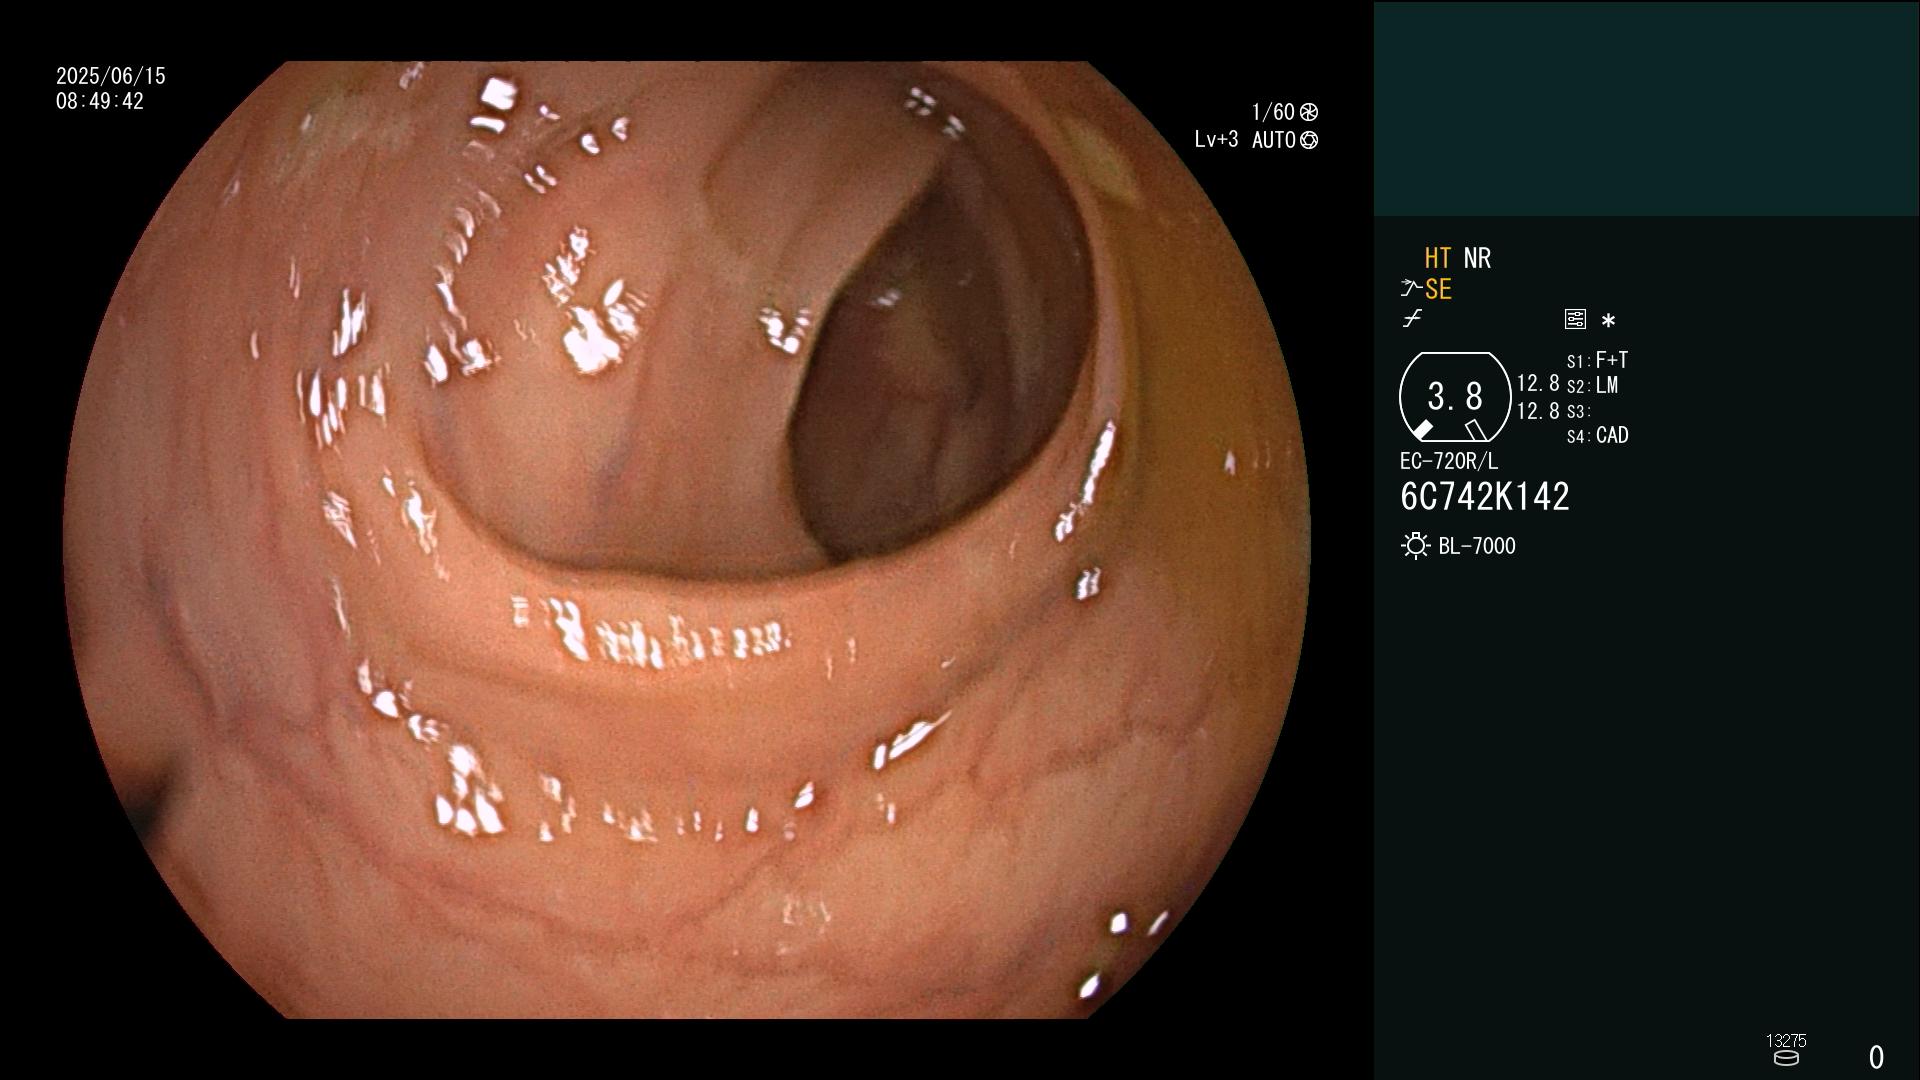
Task: Click the NR noise reduction label
Action: pyautogui.click(x=1477, y=258)
